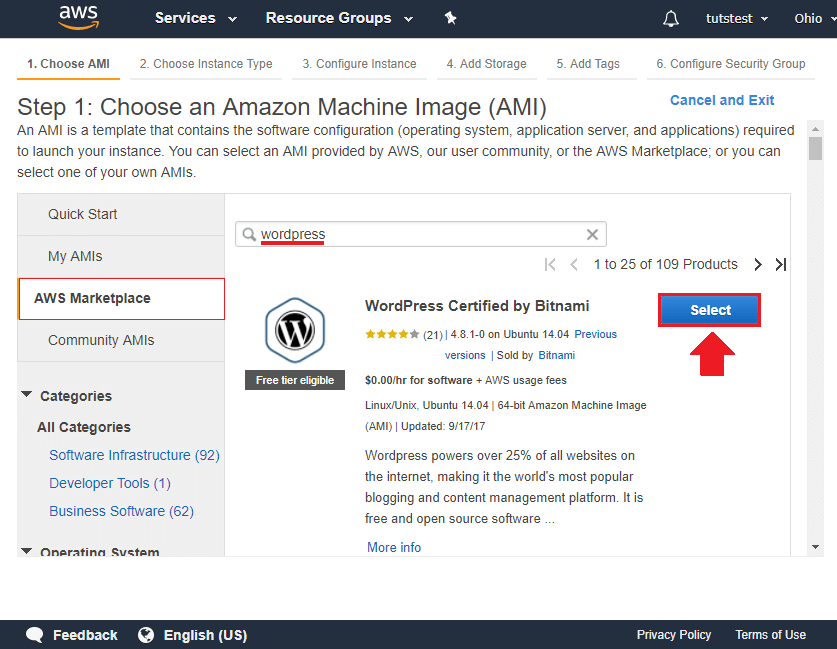Click the magnifier search icon
Image resolution: width=837 pixels, height=649 pixels.
coord(249,234)
